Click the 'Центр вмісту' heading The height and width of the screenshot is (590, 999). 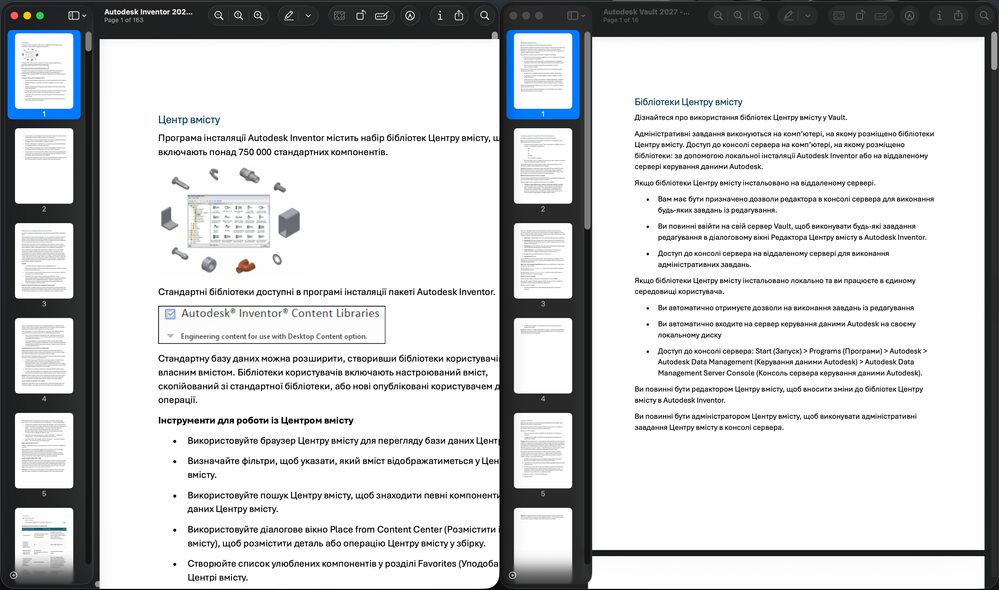189,120
